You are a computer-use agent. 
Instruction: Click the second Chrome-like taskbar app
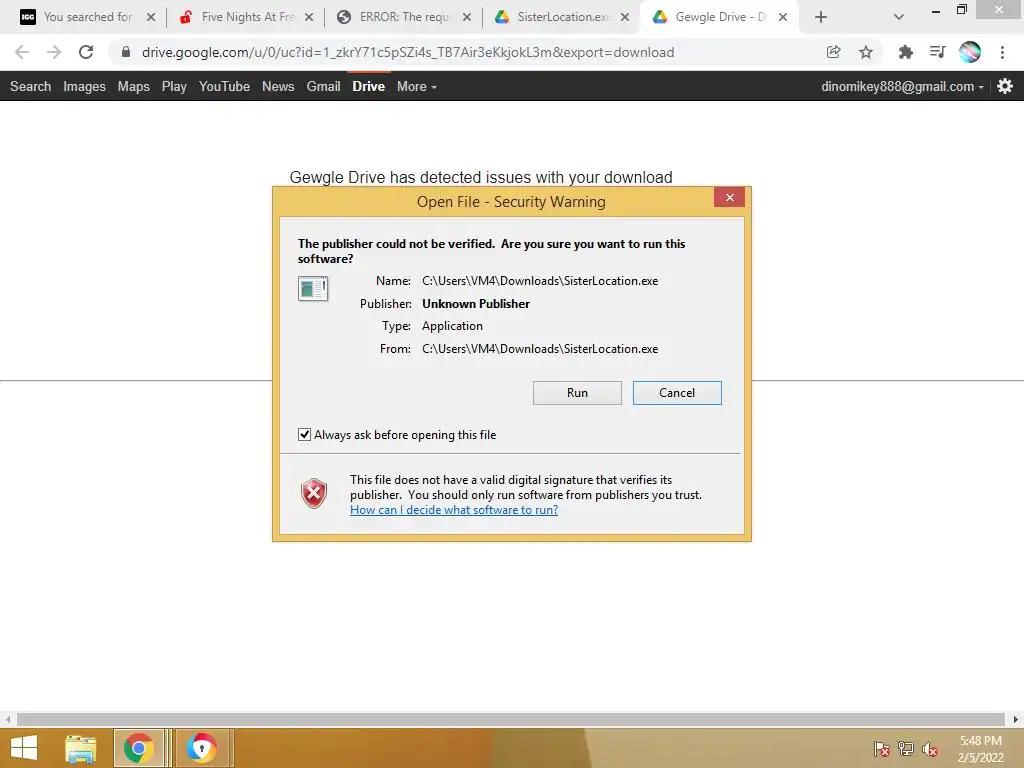tap(202, 748)
